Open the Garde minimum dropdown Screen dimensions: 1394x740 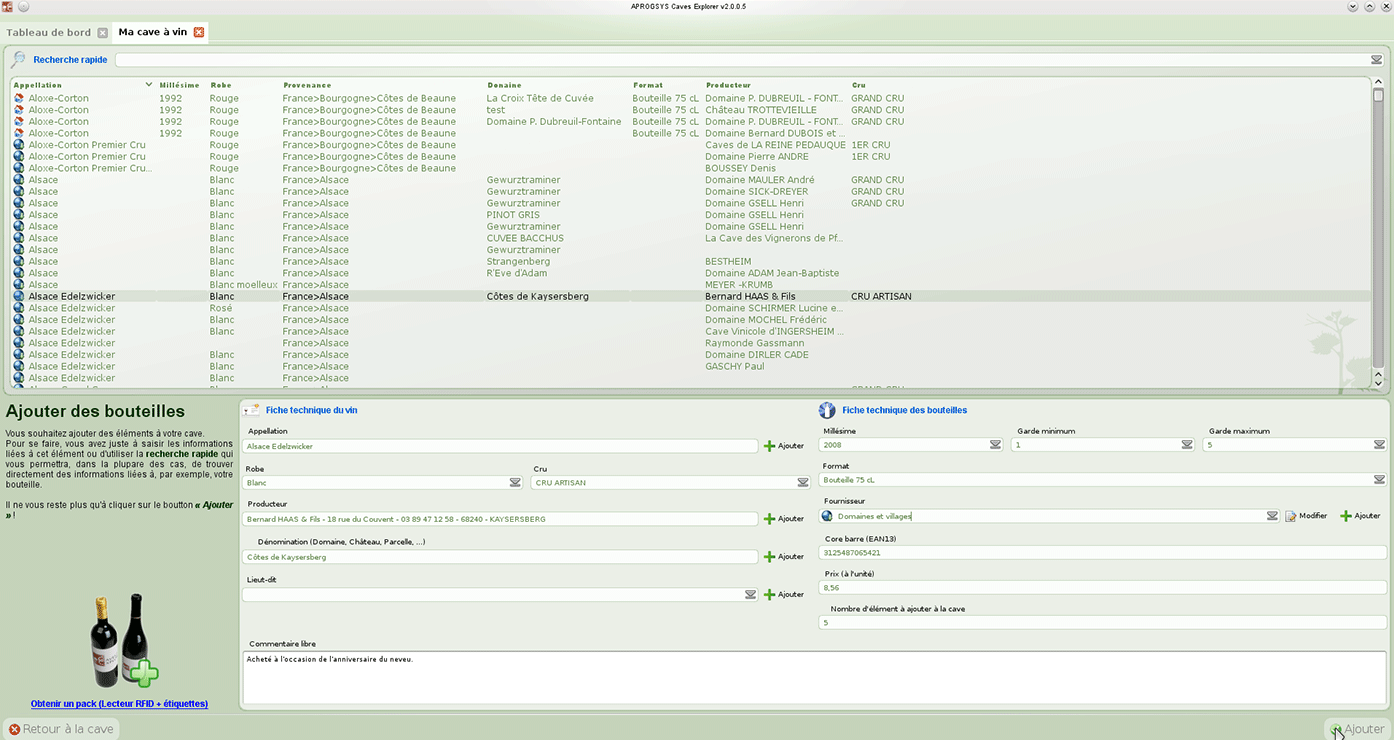1187,445
